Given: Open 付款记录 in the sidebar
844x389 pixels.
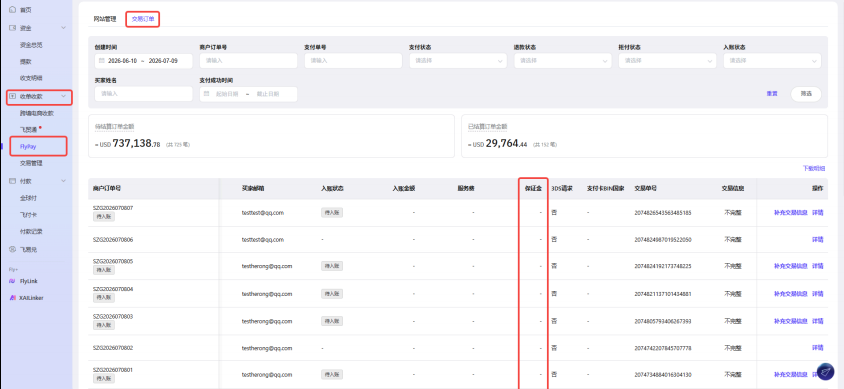Looking at the screenshot, I should coord(31,231).
